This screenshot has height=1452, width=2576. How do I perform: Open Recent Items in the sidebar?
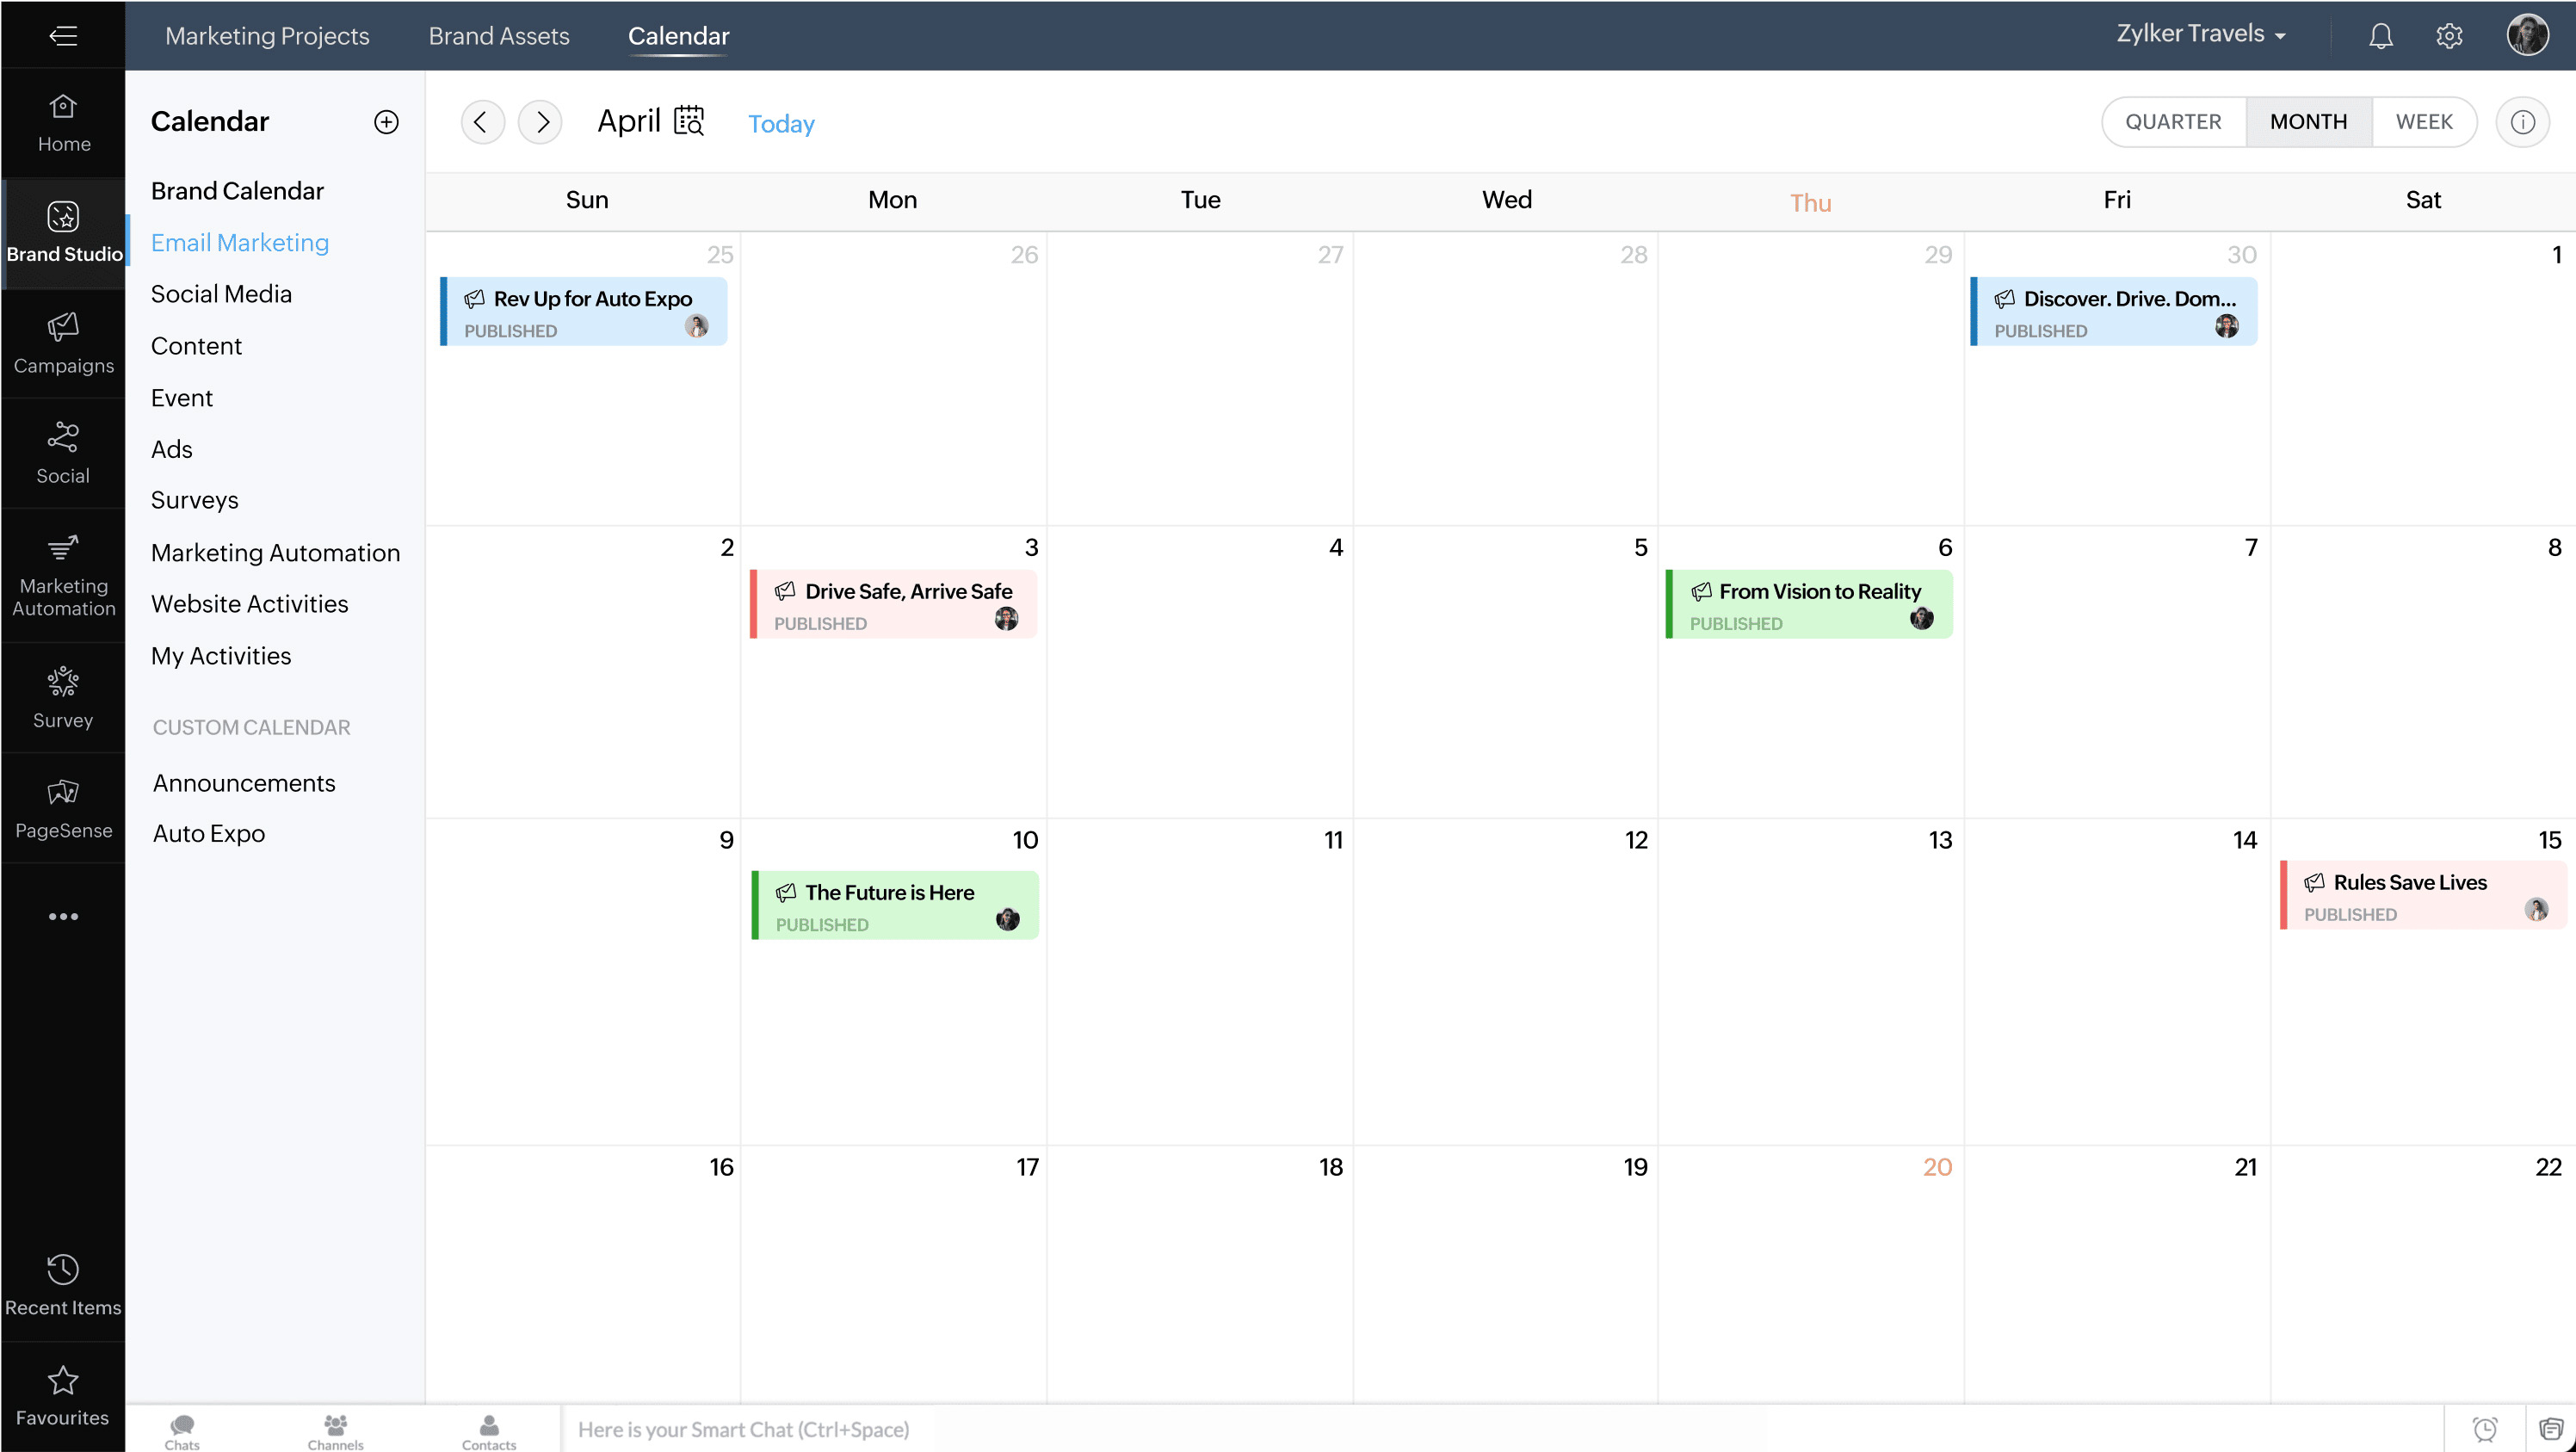(63, 1284)
